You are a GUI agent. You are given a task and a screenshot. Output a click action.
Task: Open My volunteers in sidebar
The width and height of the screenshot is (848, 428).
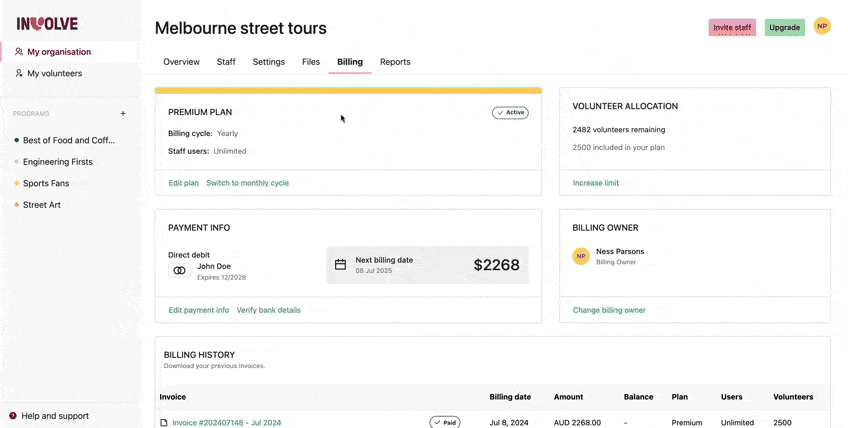coord(54,73)
